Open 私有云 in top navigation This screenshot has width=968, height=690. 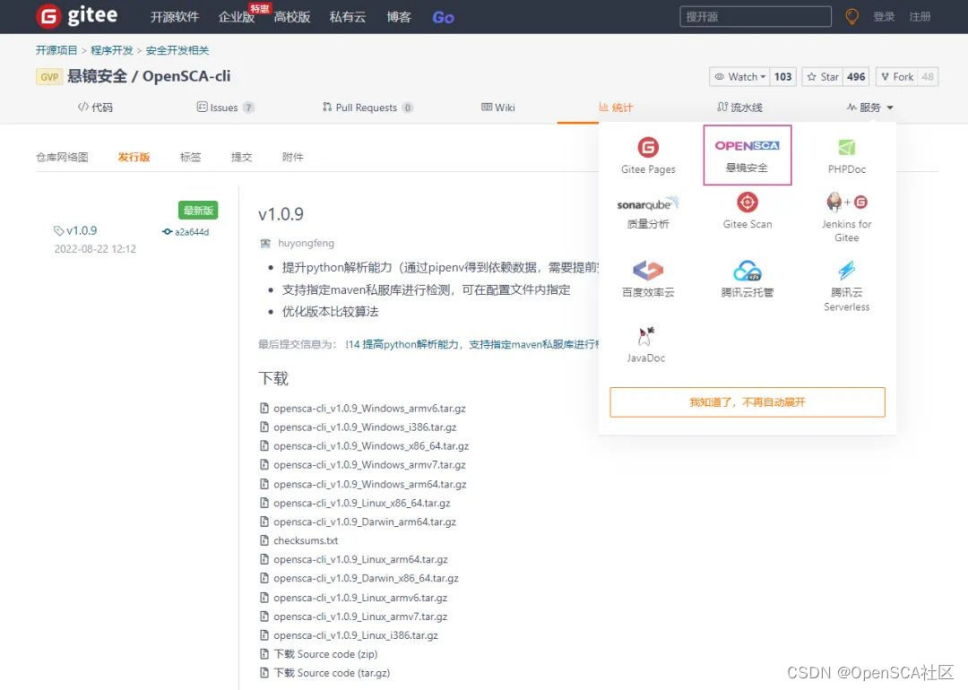348,17
